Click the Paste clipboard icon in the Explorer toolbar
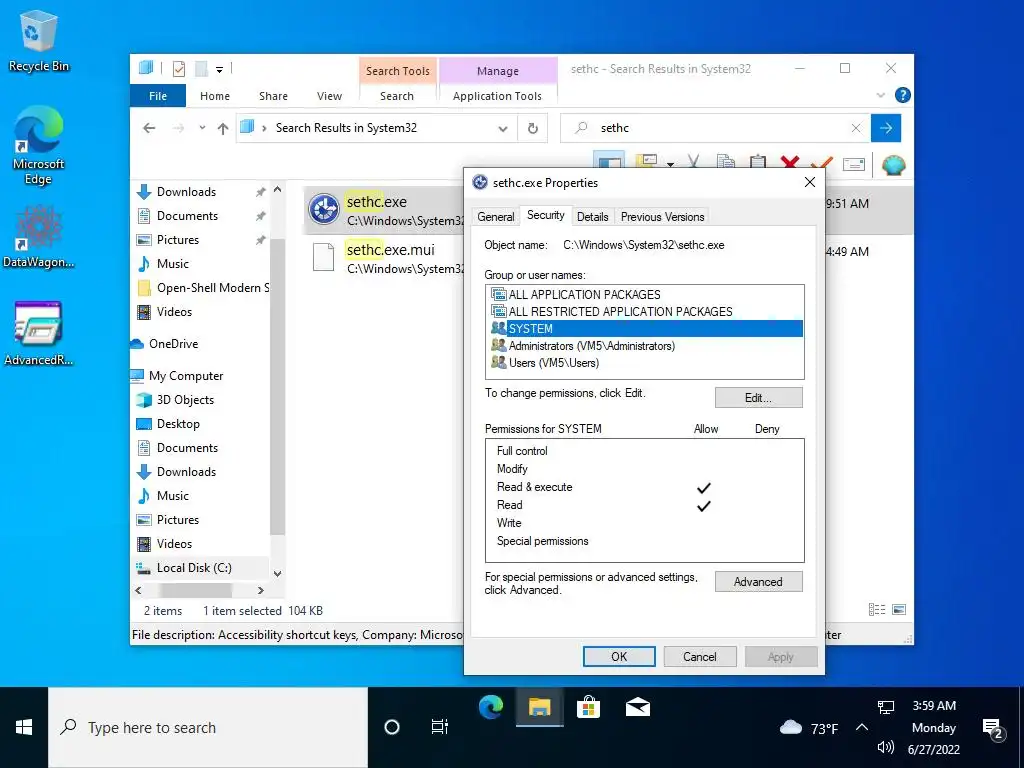This screenshot has height=768, width=1024. 758,163
